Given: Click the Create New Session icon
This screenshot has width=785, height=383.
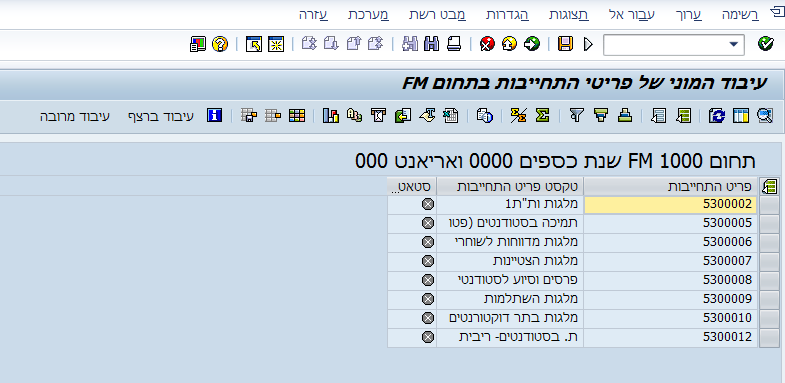Looking at the screenshot, I should click(276, 44).
